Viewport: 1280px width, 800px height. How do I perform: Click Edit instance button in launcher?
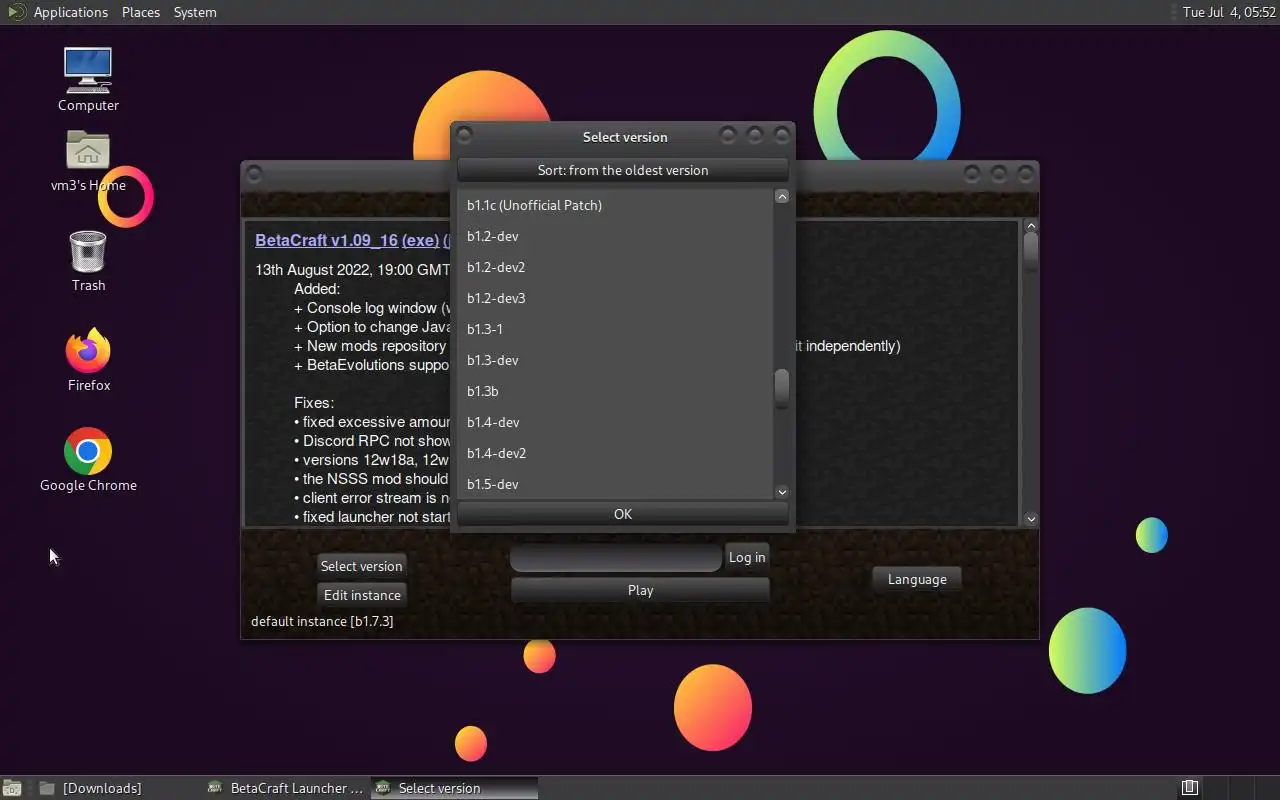362,595
